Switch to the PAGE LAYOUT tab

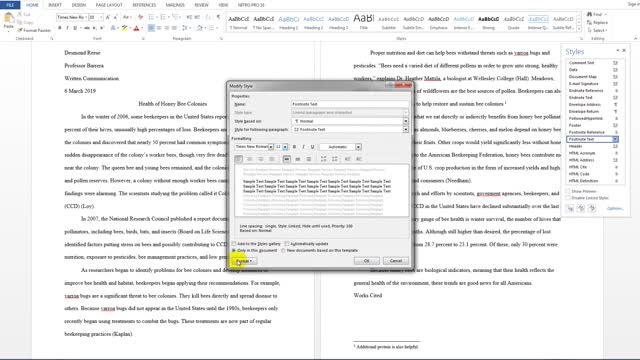[x=109, y=5]
